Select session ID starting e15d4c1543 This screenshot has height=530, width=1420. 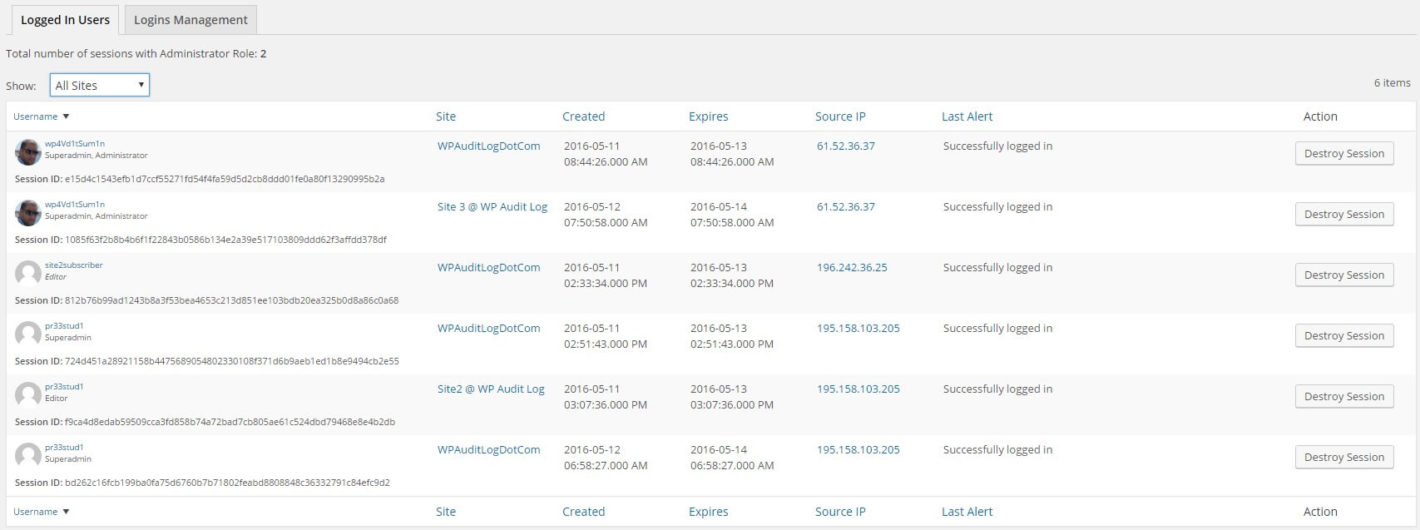[x=225, y=179]
